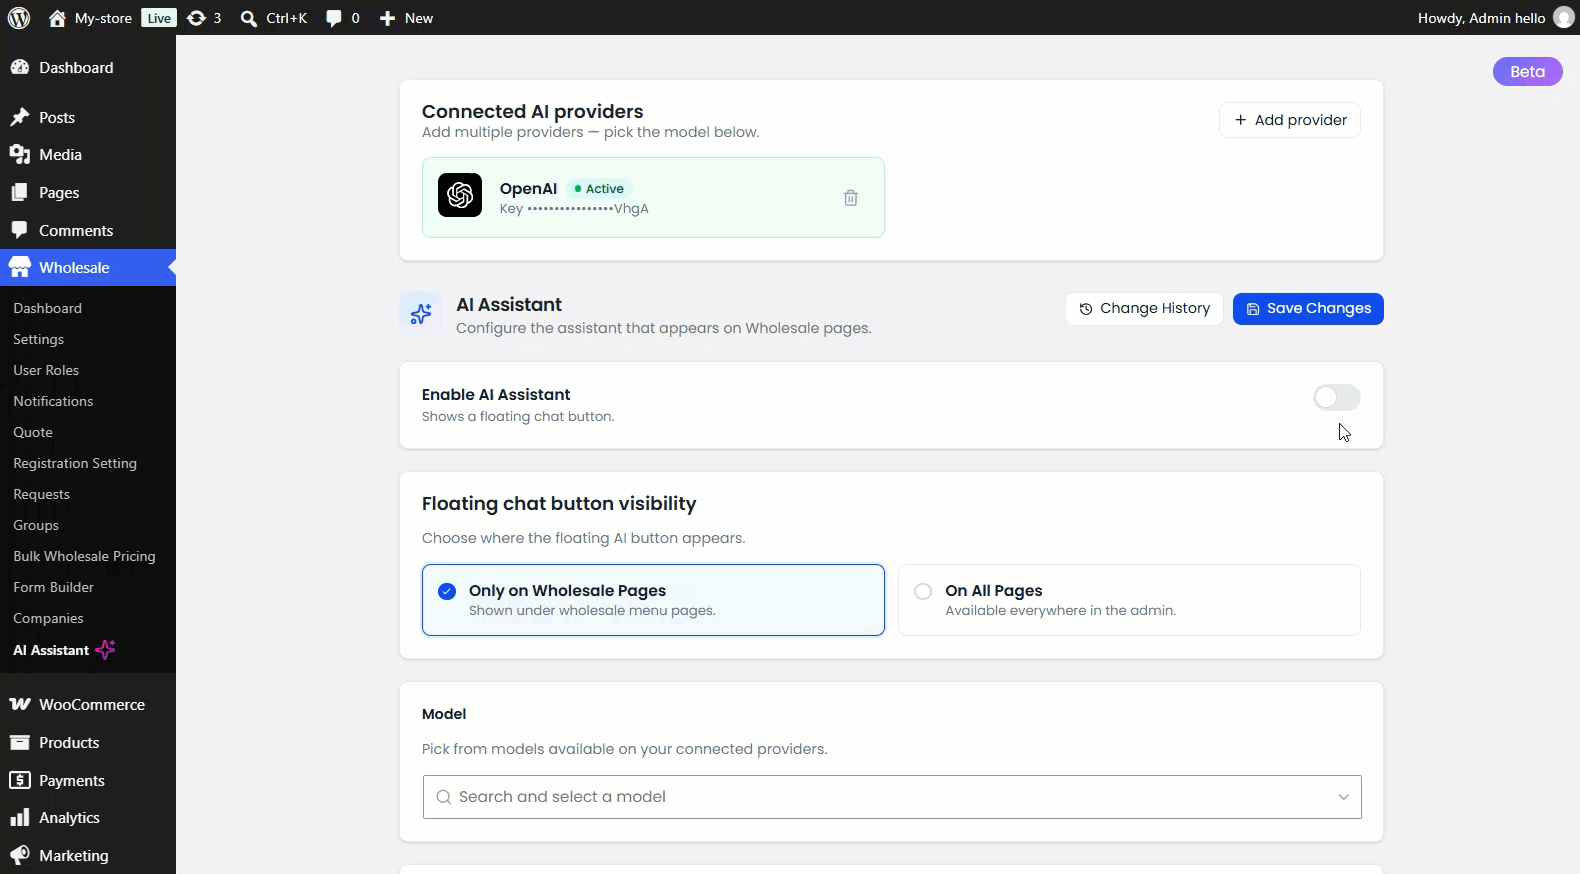
Task: Click the Beta badge
Action: pyautogui.click(x=1527, y=72)
